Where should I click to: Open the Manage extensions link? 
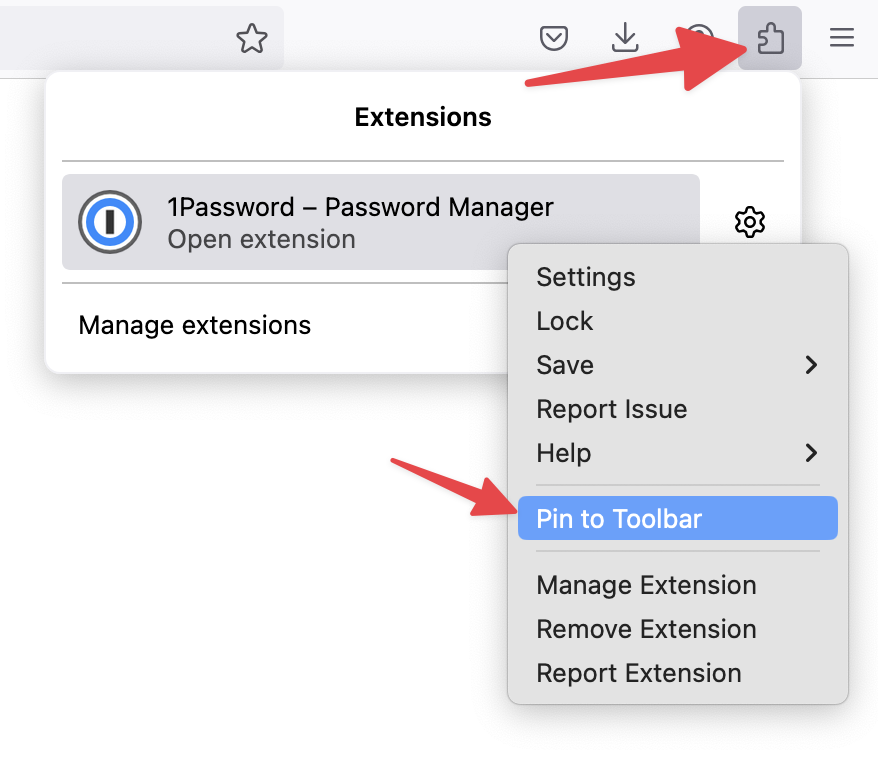click(x=195, y=325)
